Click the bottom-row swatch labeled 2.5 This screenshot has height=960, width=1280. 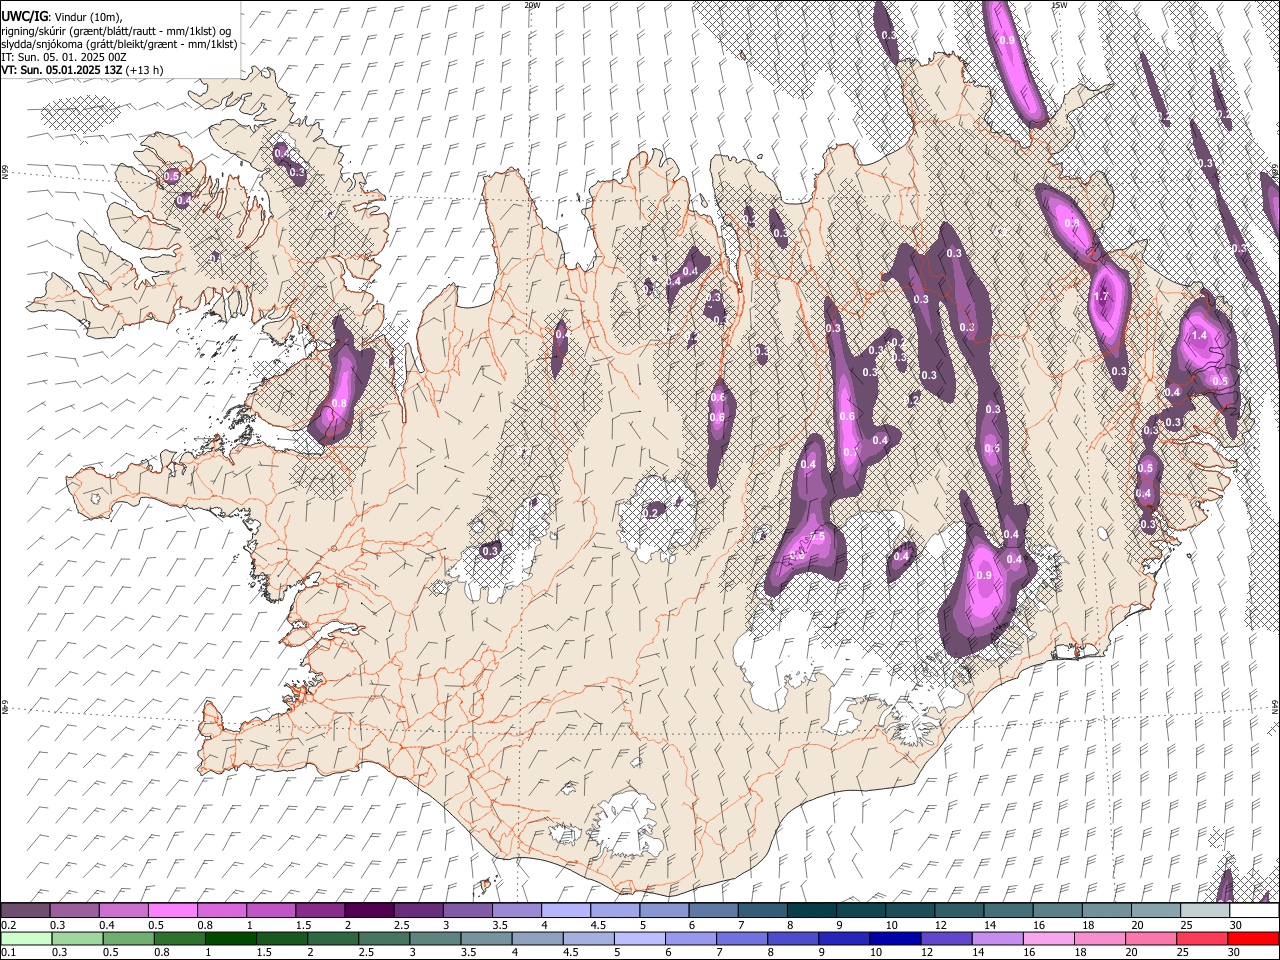(384, 938)
